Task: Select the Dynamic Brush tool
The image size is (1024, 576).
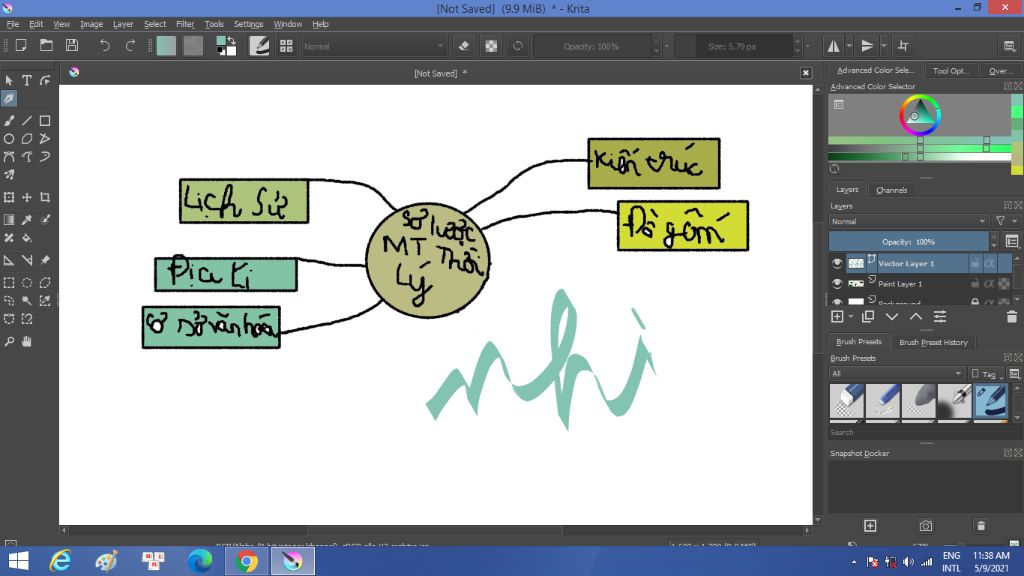Action: 45,157
